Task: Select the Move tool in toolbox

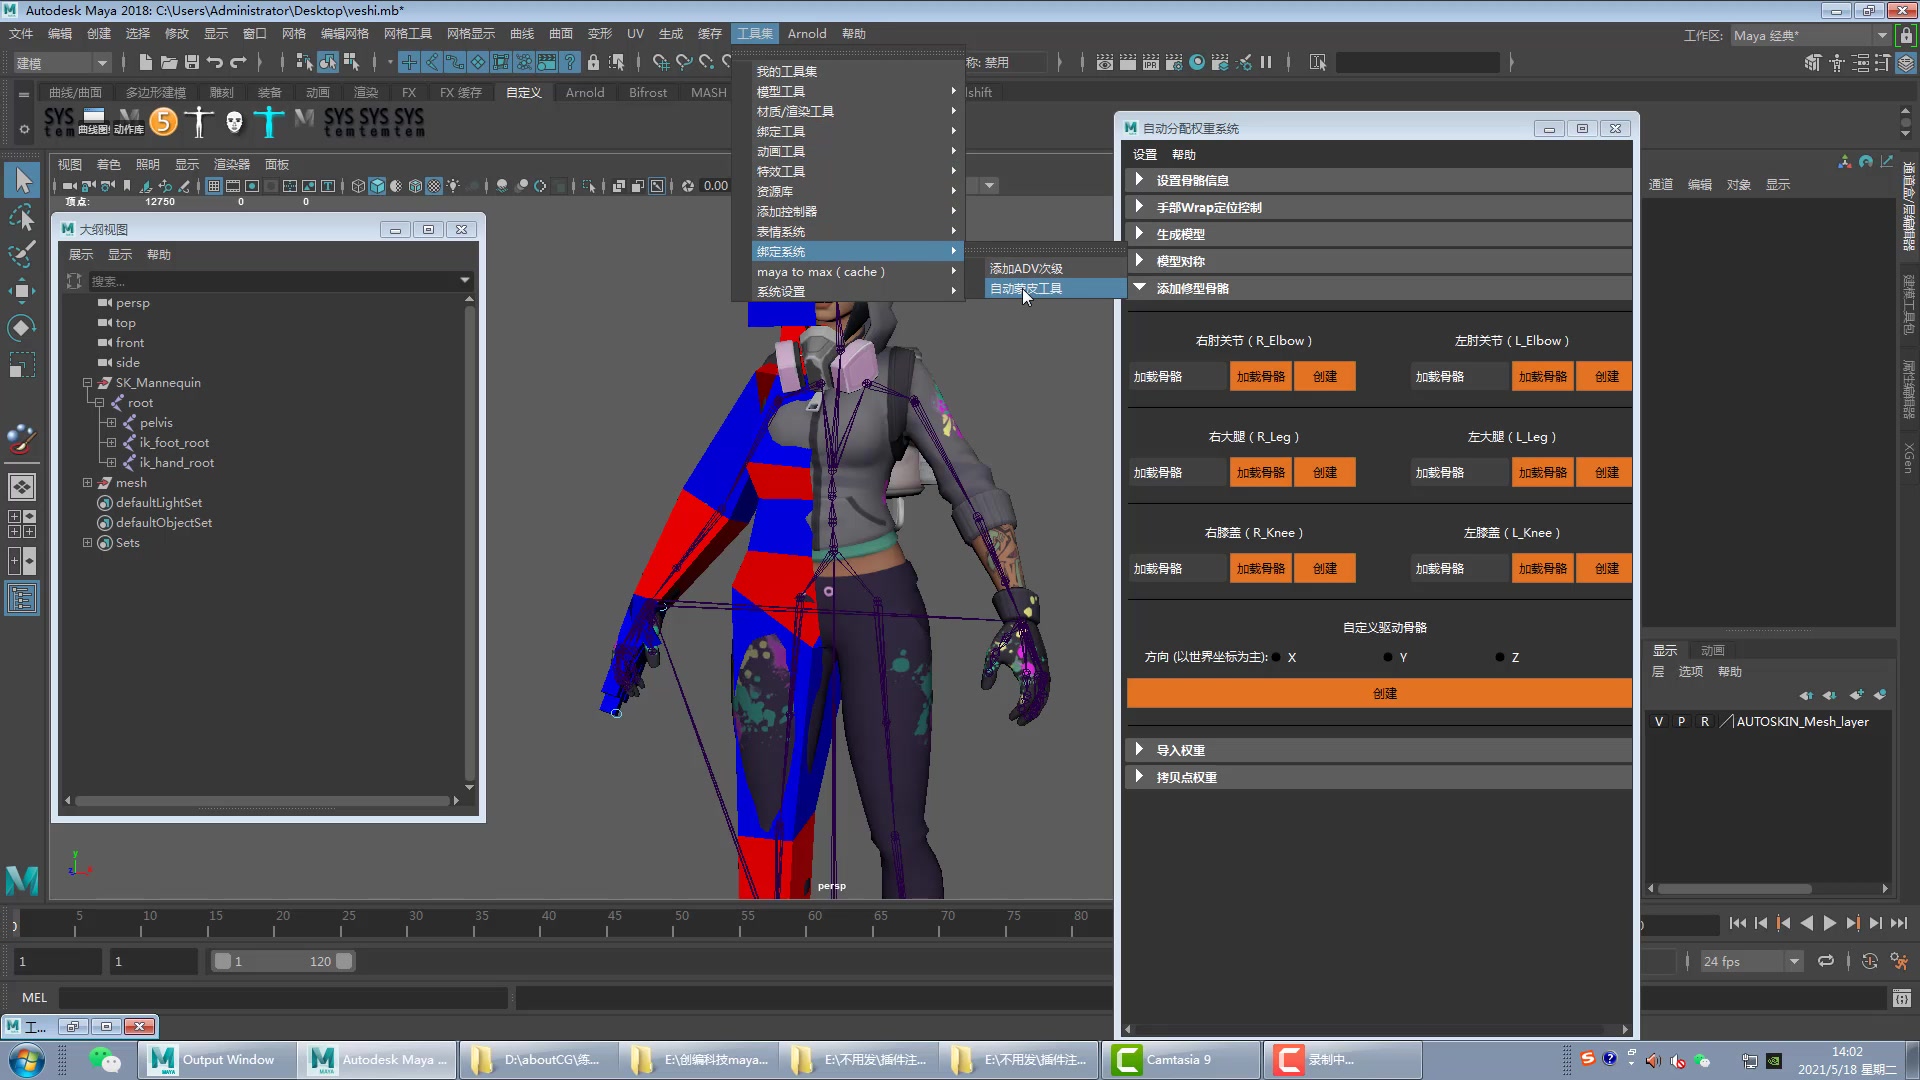Action: point(22,291)
